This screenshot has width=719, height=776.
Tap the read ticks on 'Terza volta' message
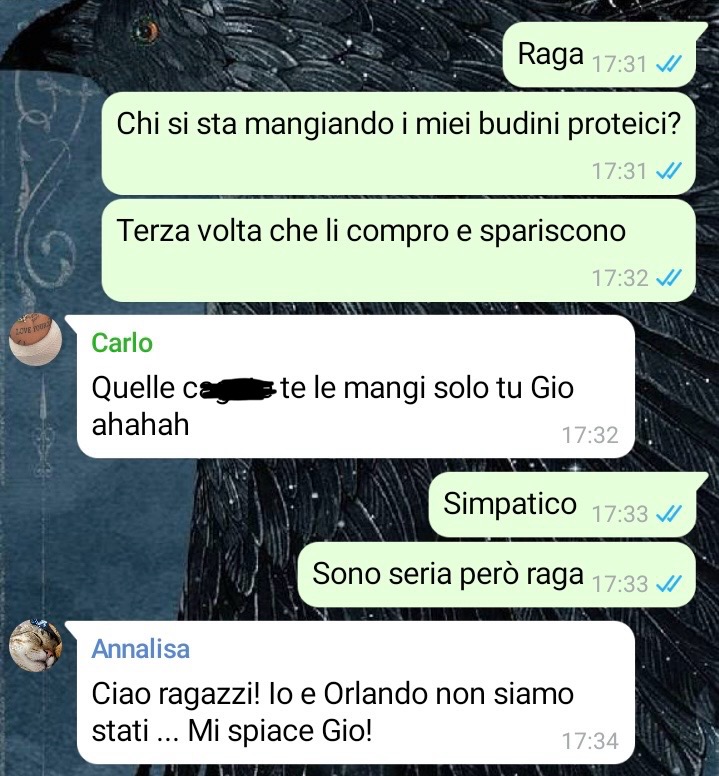(669, 278)
